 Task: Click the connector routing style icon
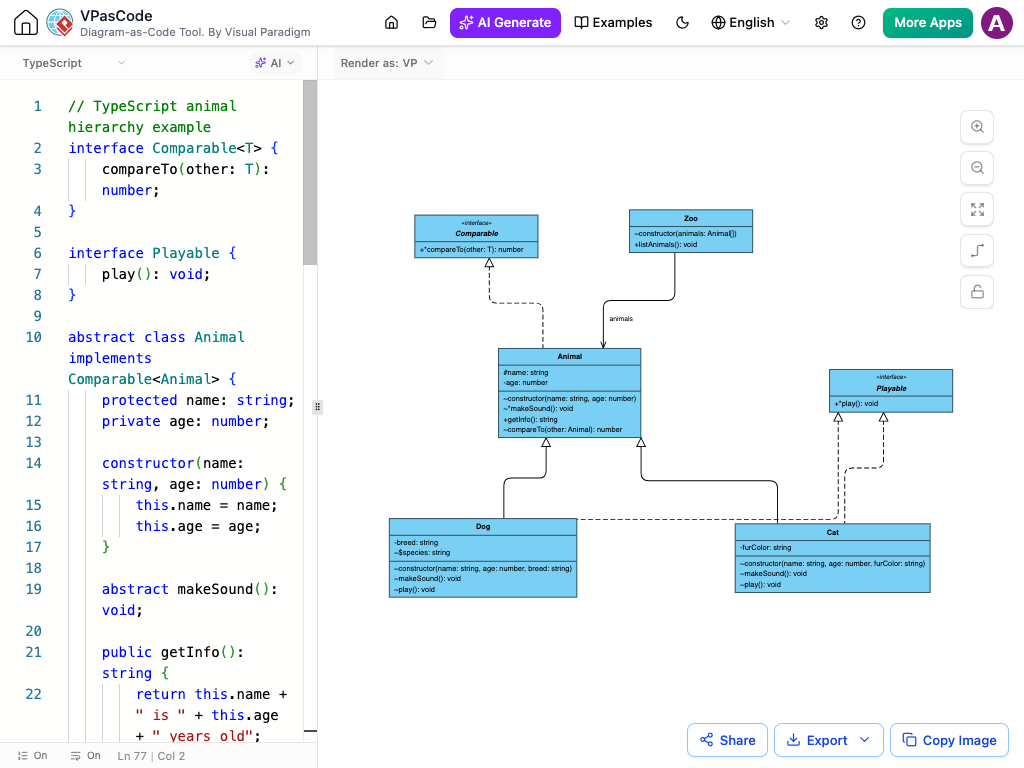[977, 251]
